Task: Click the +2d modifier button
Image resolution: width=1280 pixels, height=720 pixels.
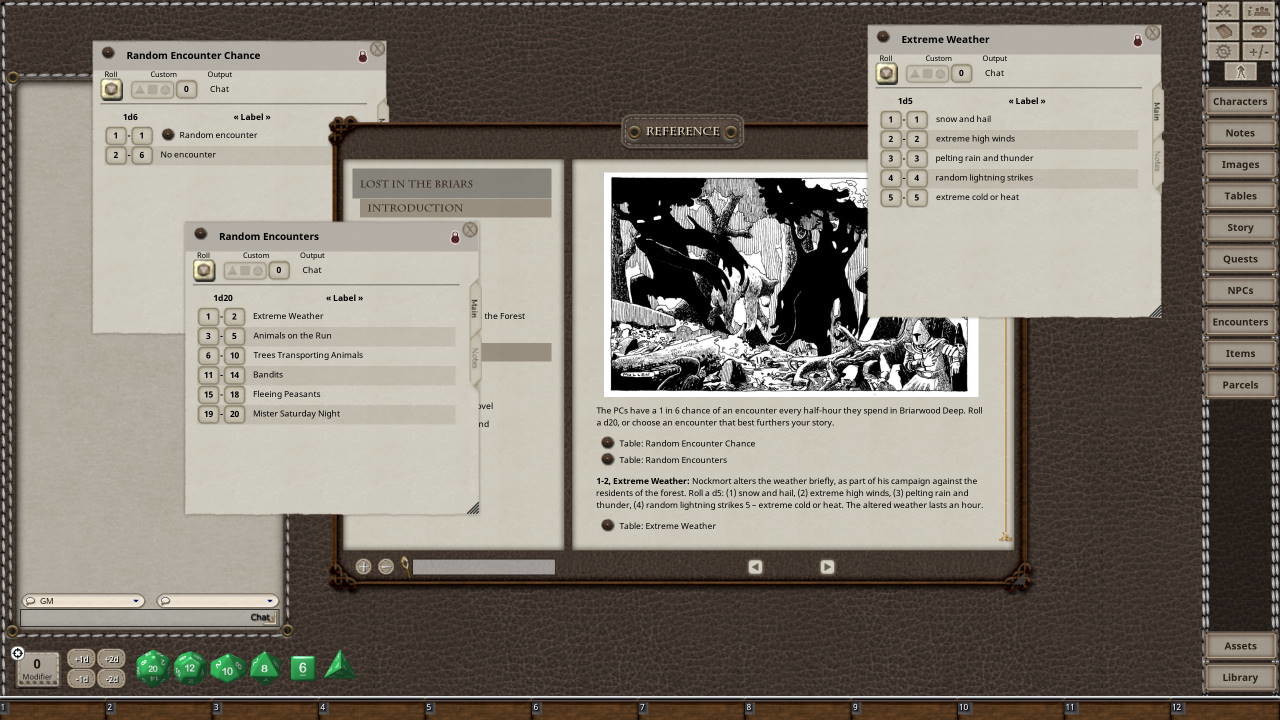Action: coord(111,659)
